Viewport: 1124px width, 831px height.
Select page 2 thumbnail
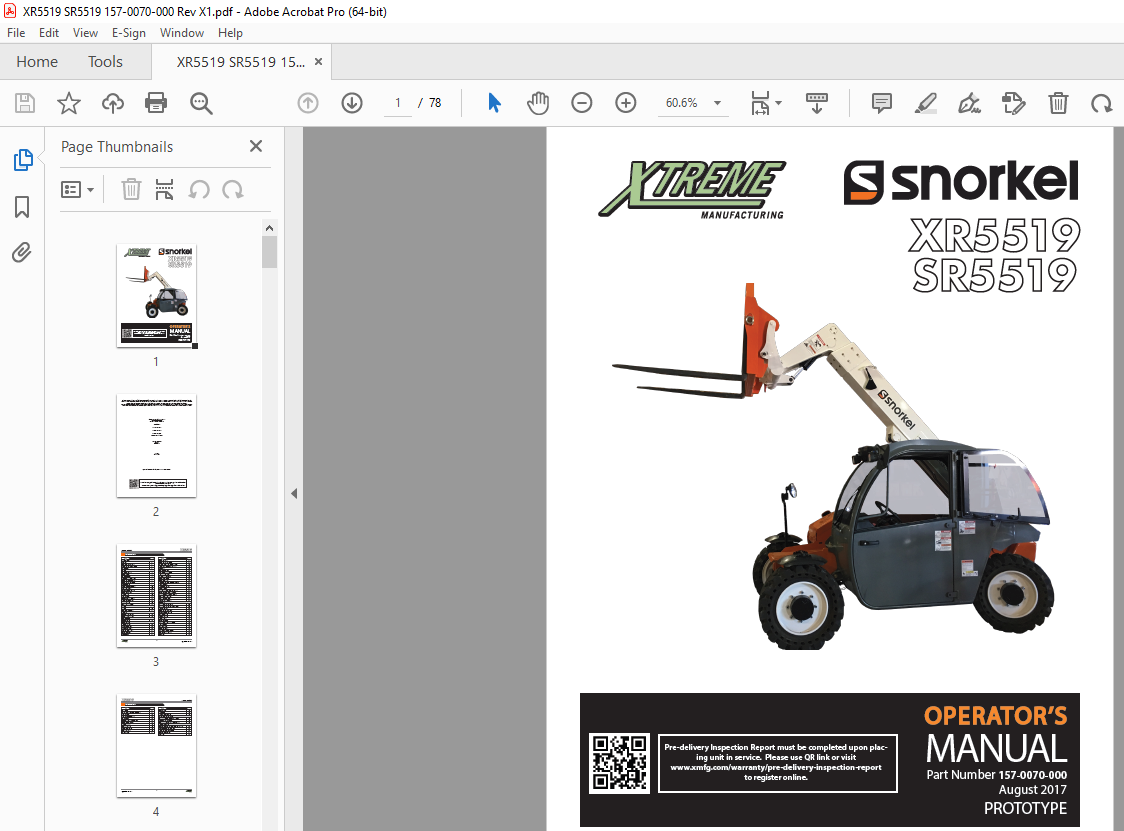click(x=156, y=445)
